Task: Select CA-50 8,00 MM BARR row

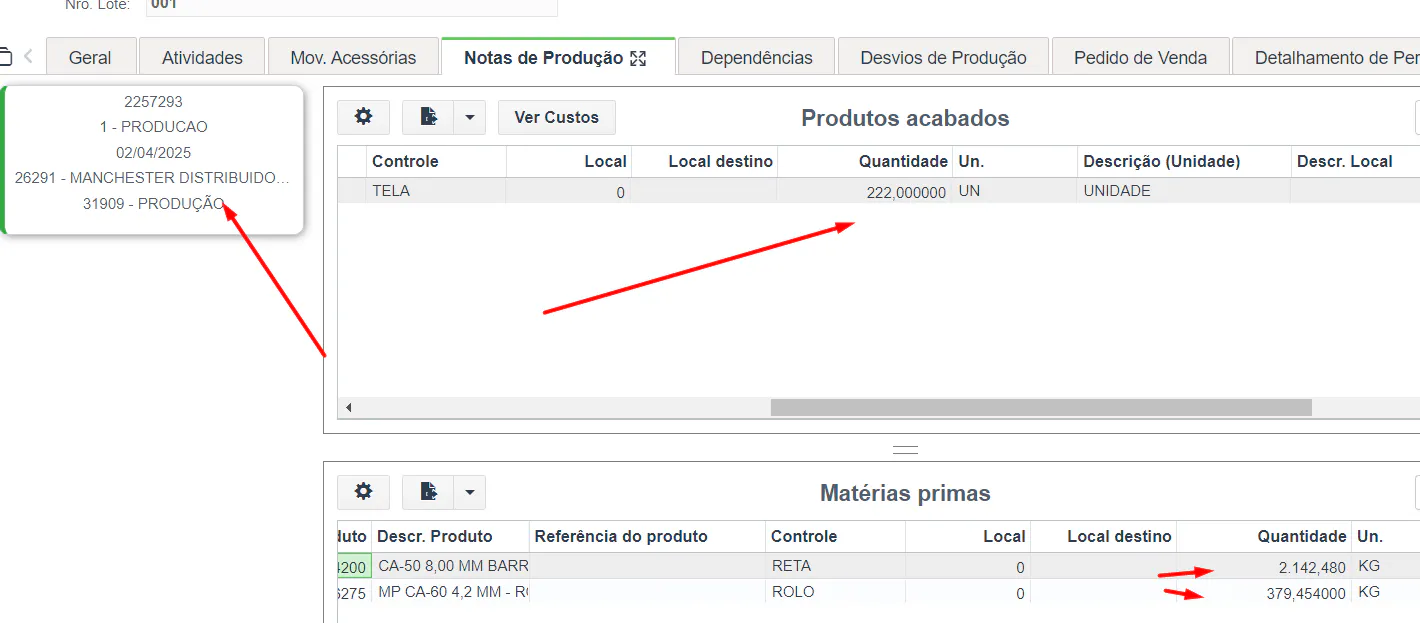Action: (x=878, y=566)
